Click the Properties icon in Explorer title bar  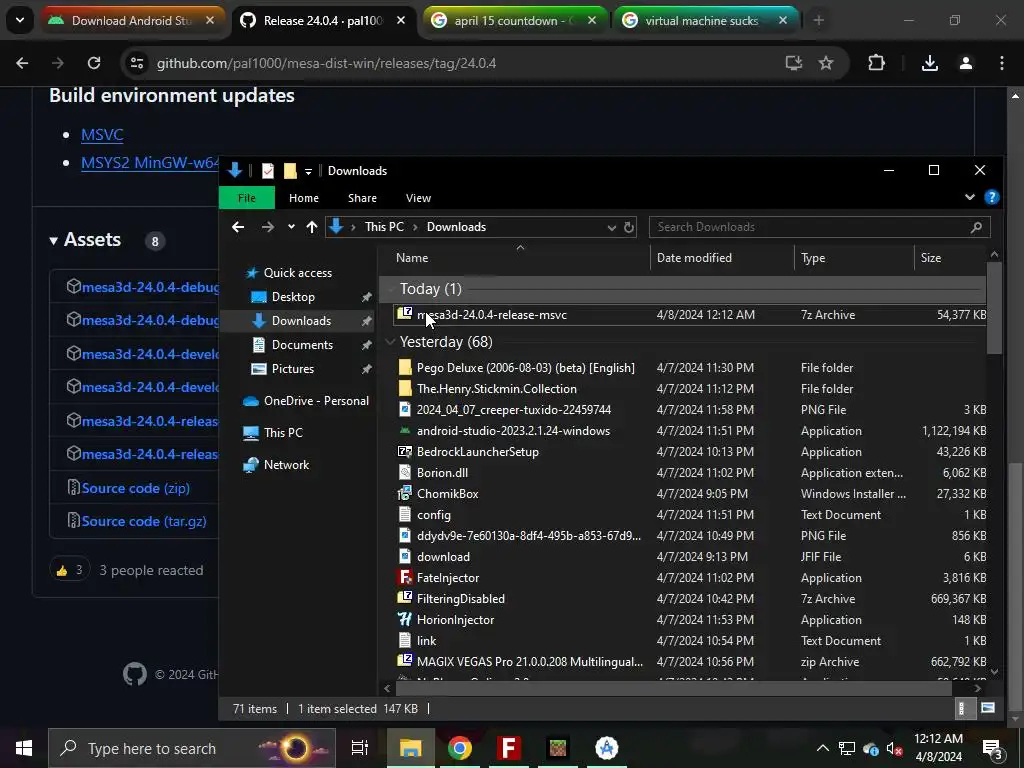pyautogui.click(x=268, y=171)
